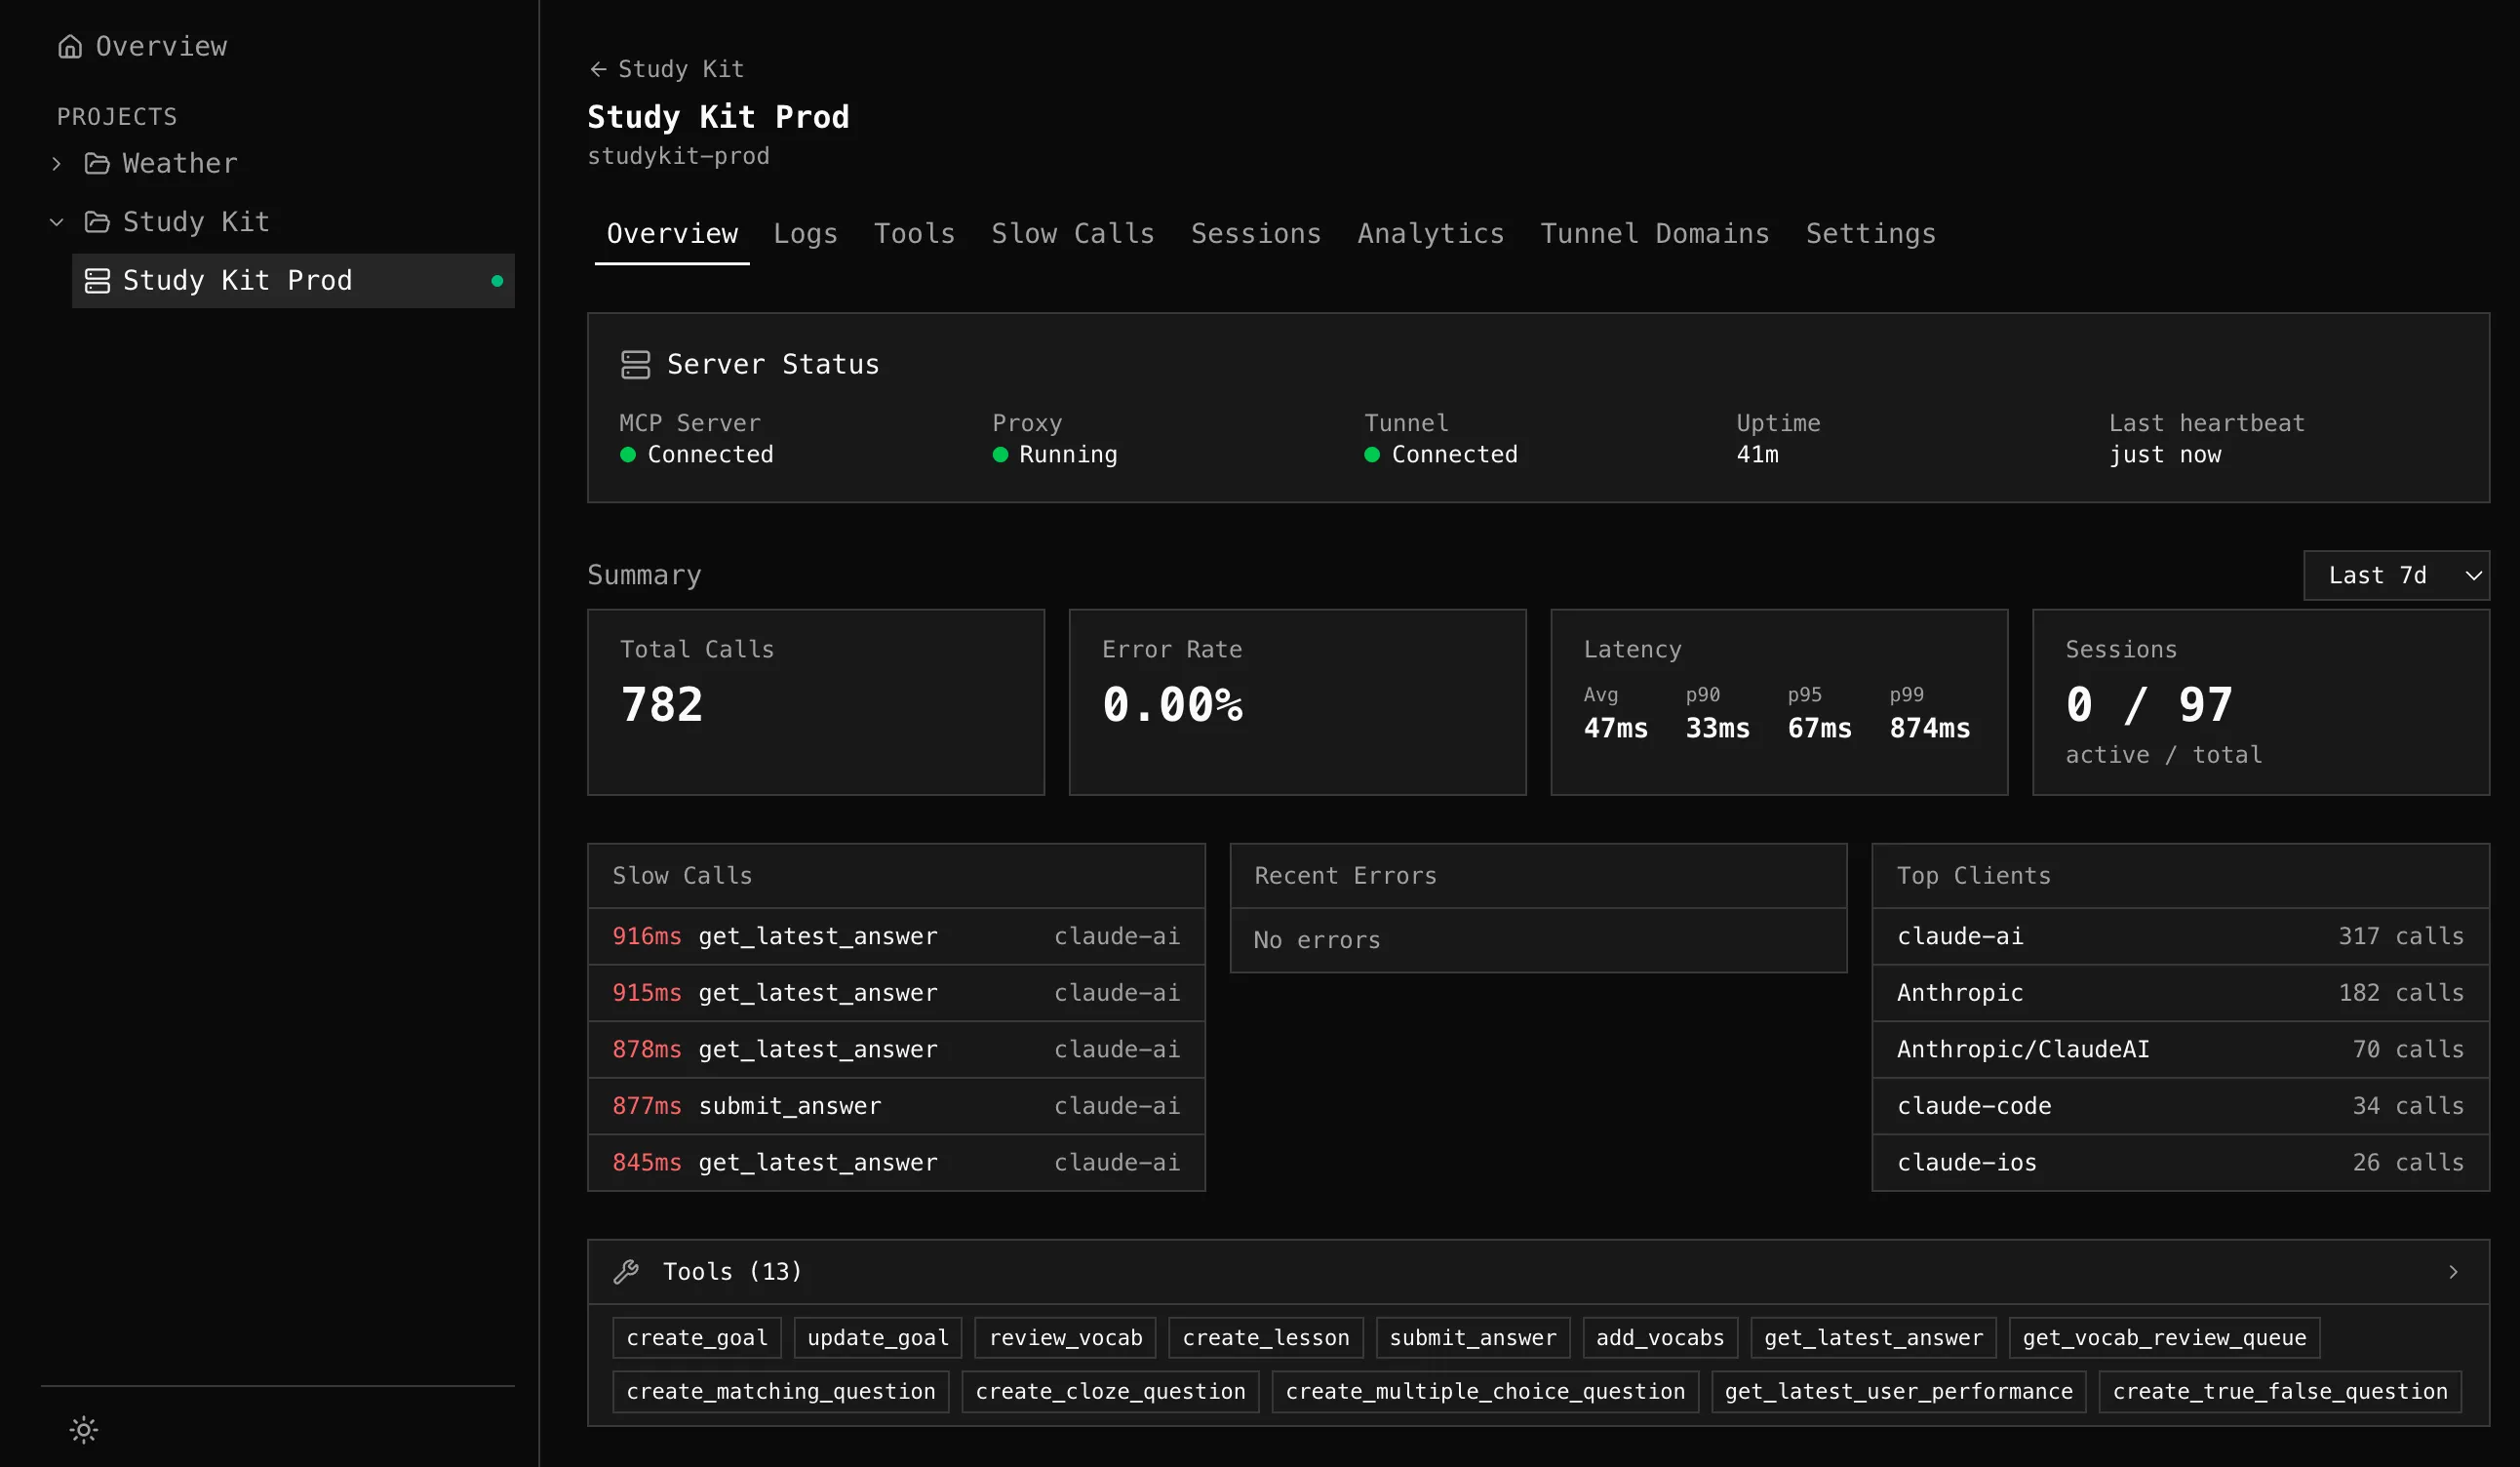Click the create_lesson tool tag

[1265, 1337]
